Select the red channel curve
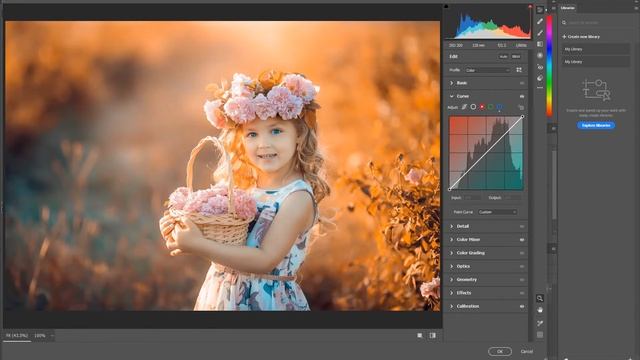The width and height of the screenshot is (640, 360). 482,107
